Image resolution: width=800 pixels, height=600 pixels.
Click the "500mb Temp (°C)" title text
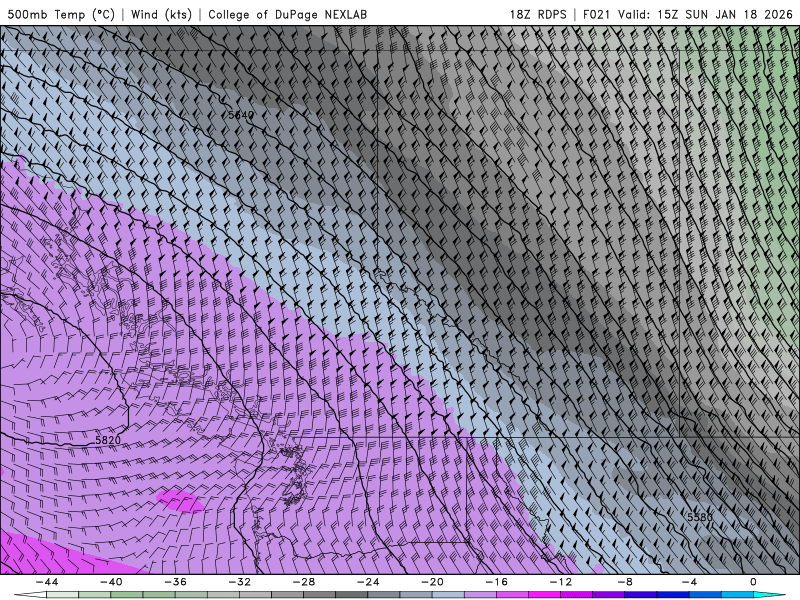coord(61,14)
